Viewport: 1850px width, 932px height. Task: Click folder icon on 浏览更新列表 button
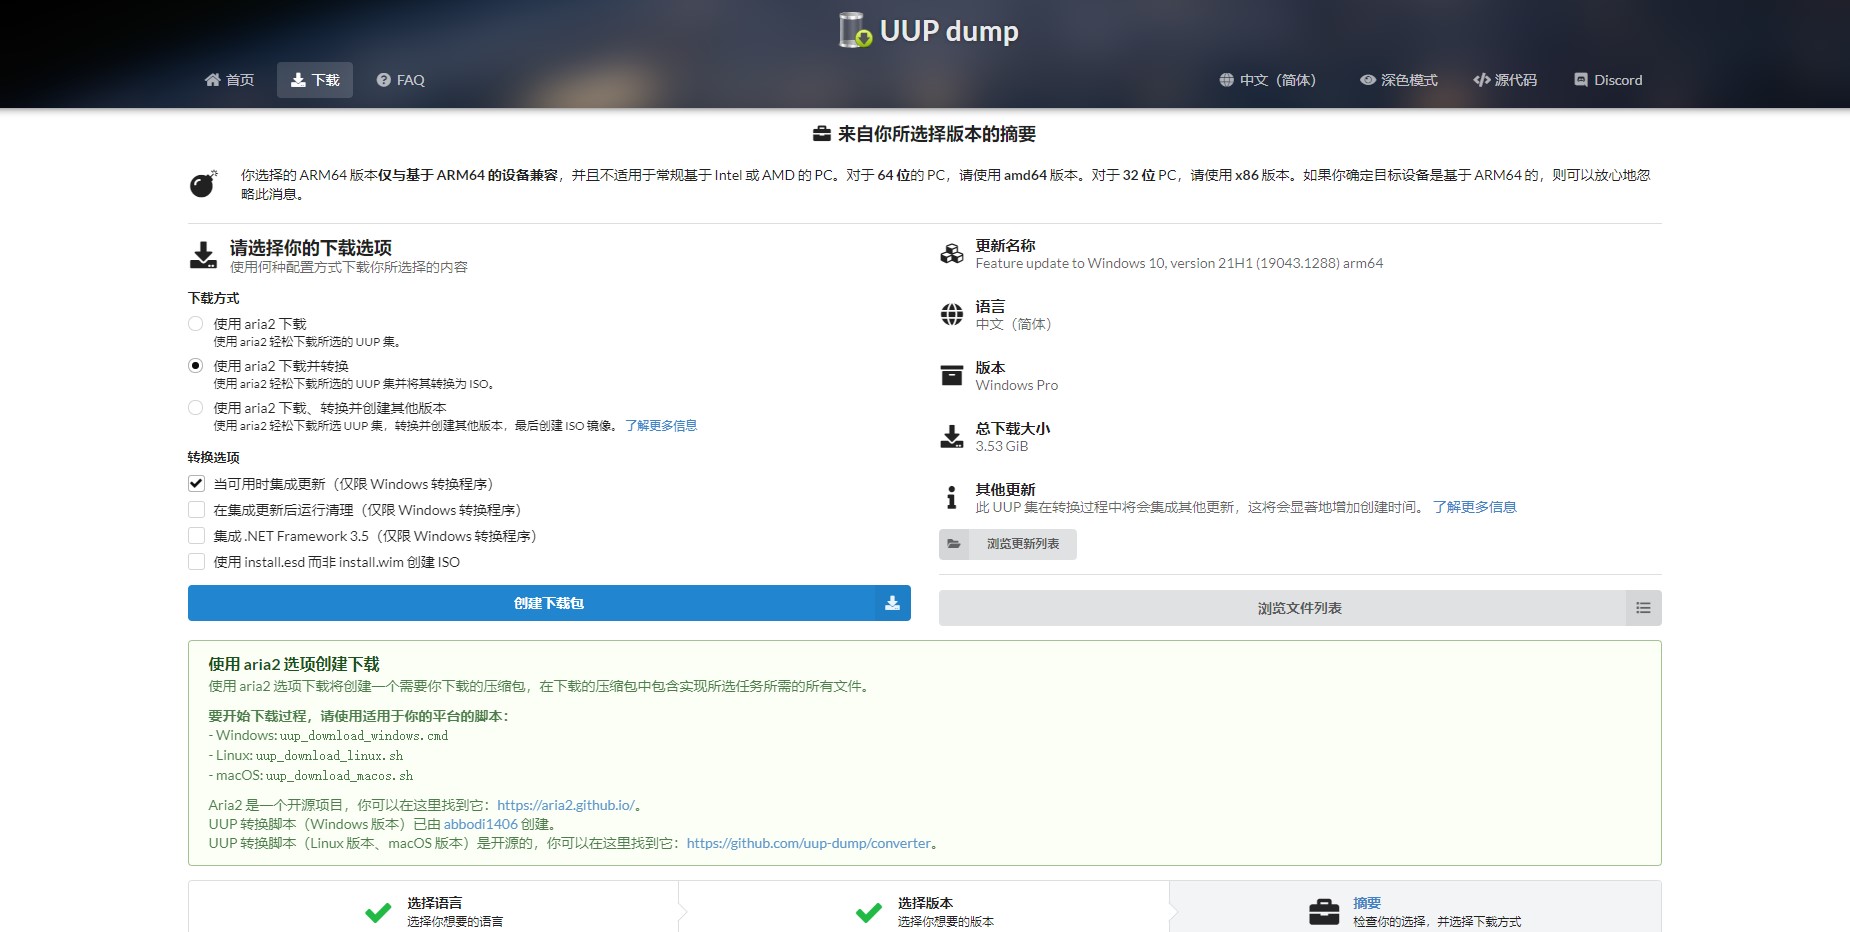pos(954,544)
